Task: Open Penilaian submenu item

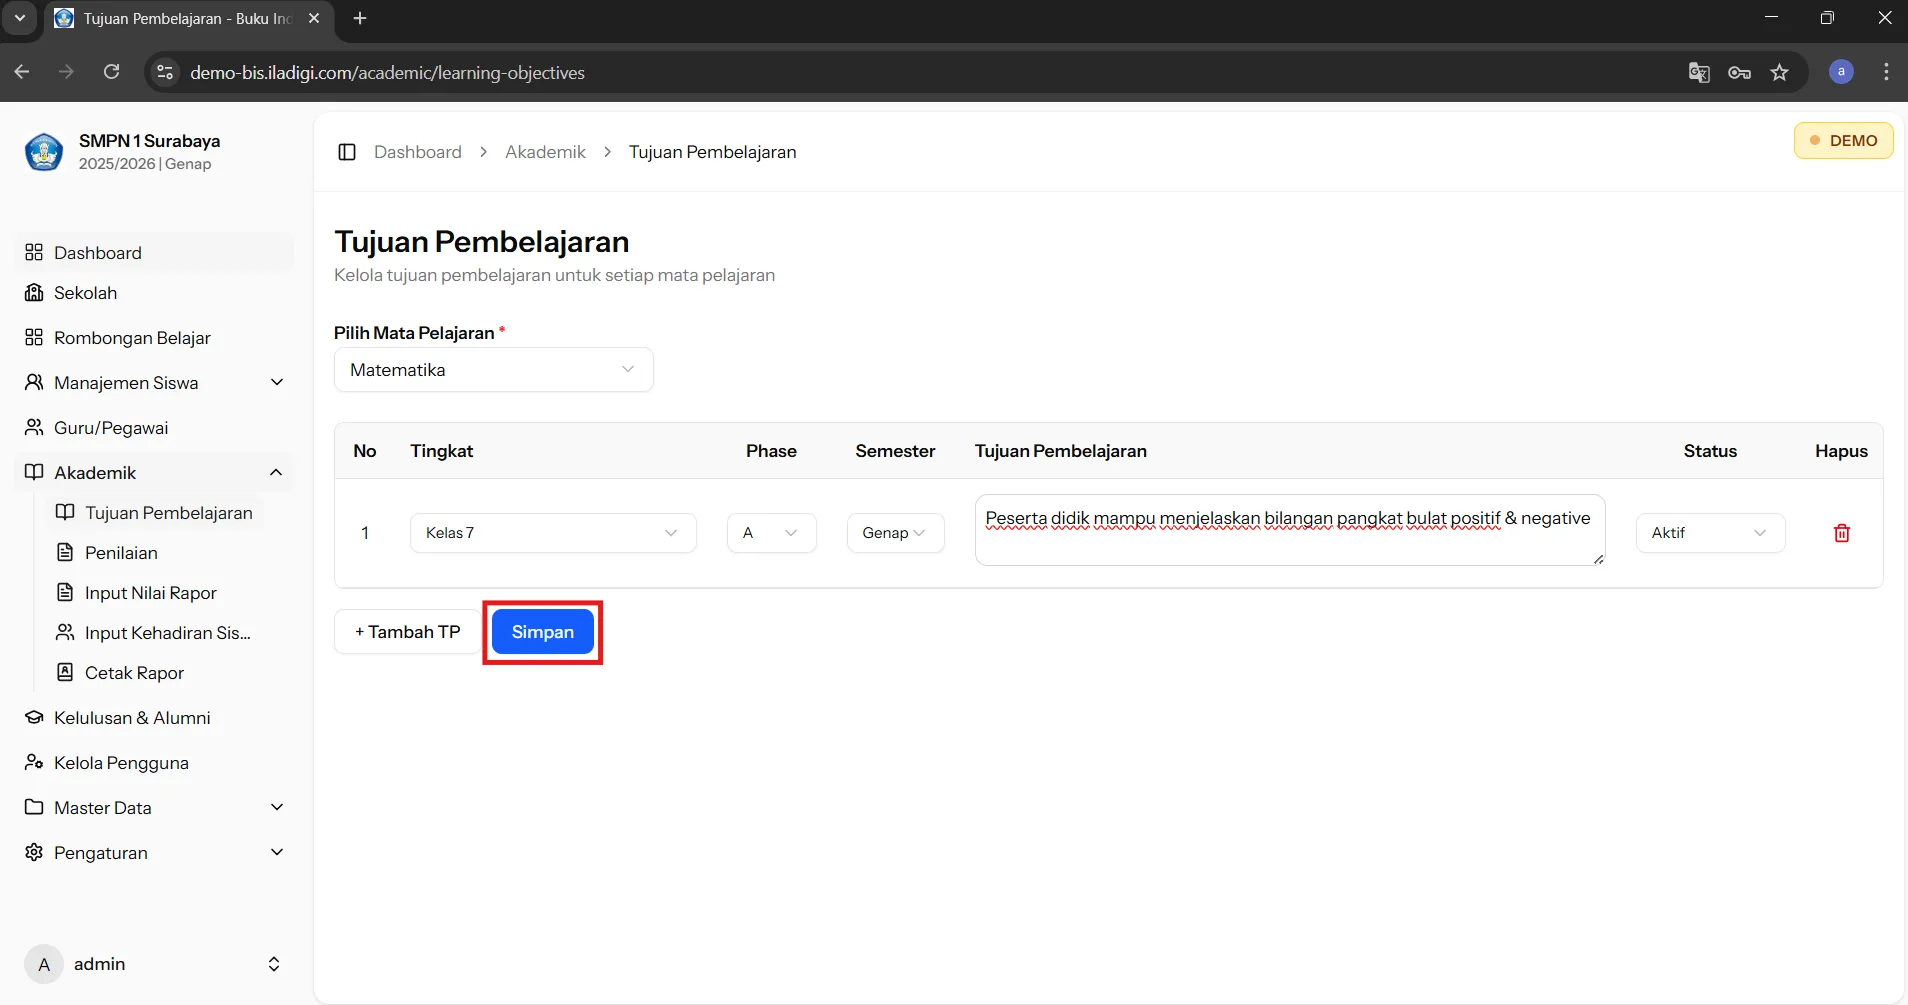Action: (156, 552)
